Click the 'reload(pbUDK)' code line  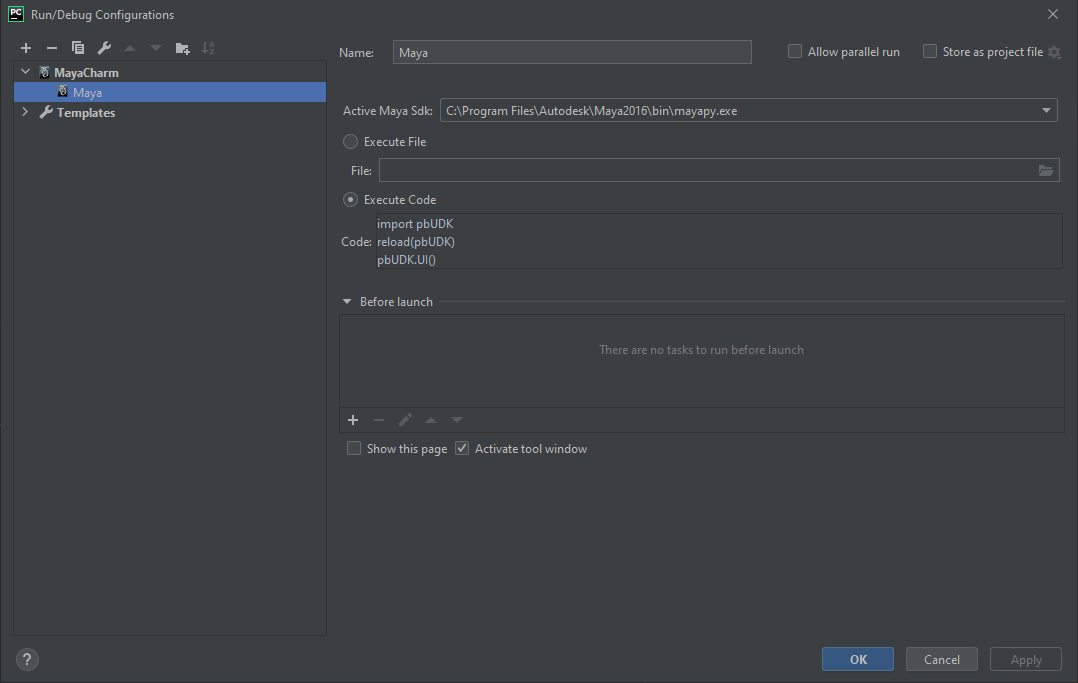[x=416, y=242]
